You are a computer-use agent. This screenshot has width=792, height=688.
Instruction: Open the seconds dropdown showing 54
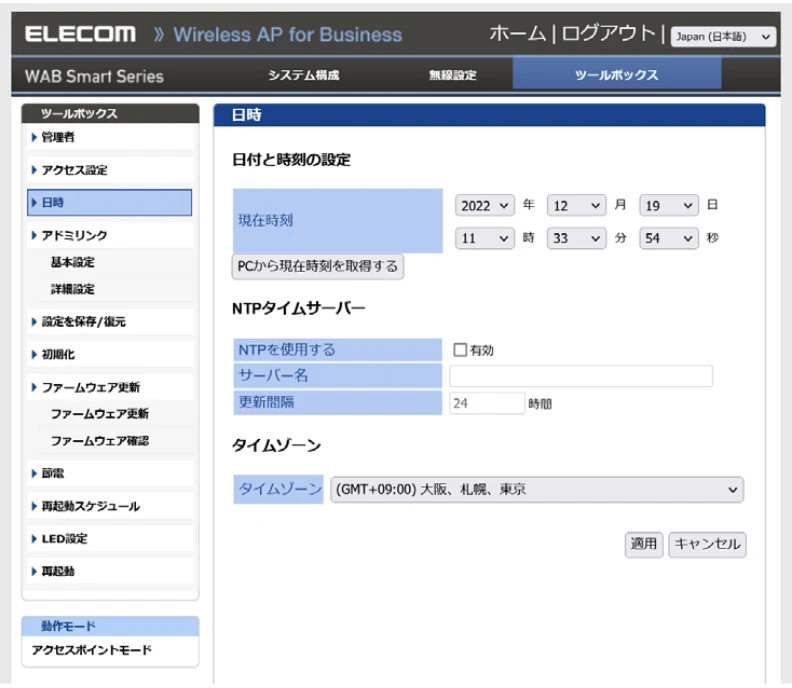point(669,238)
